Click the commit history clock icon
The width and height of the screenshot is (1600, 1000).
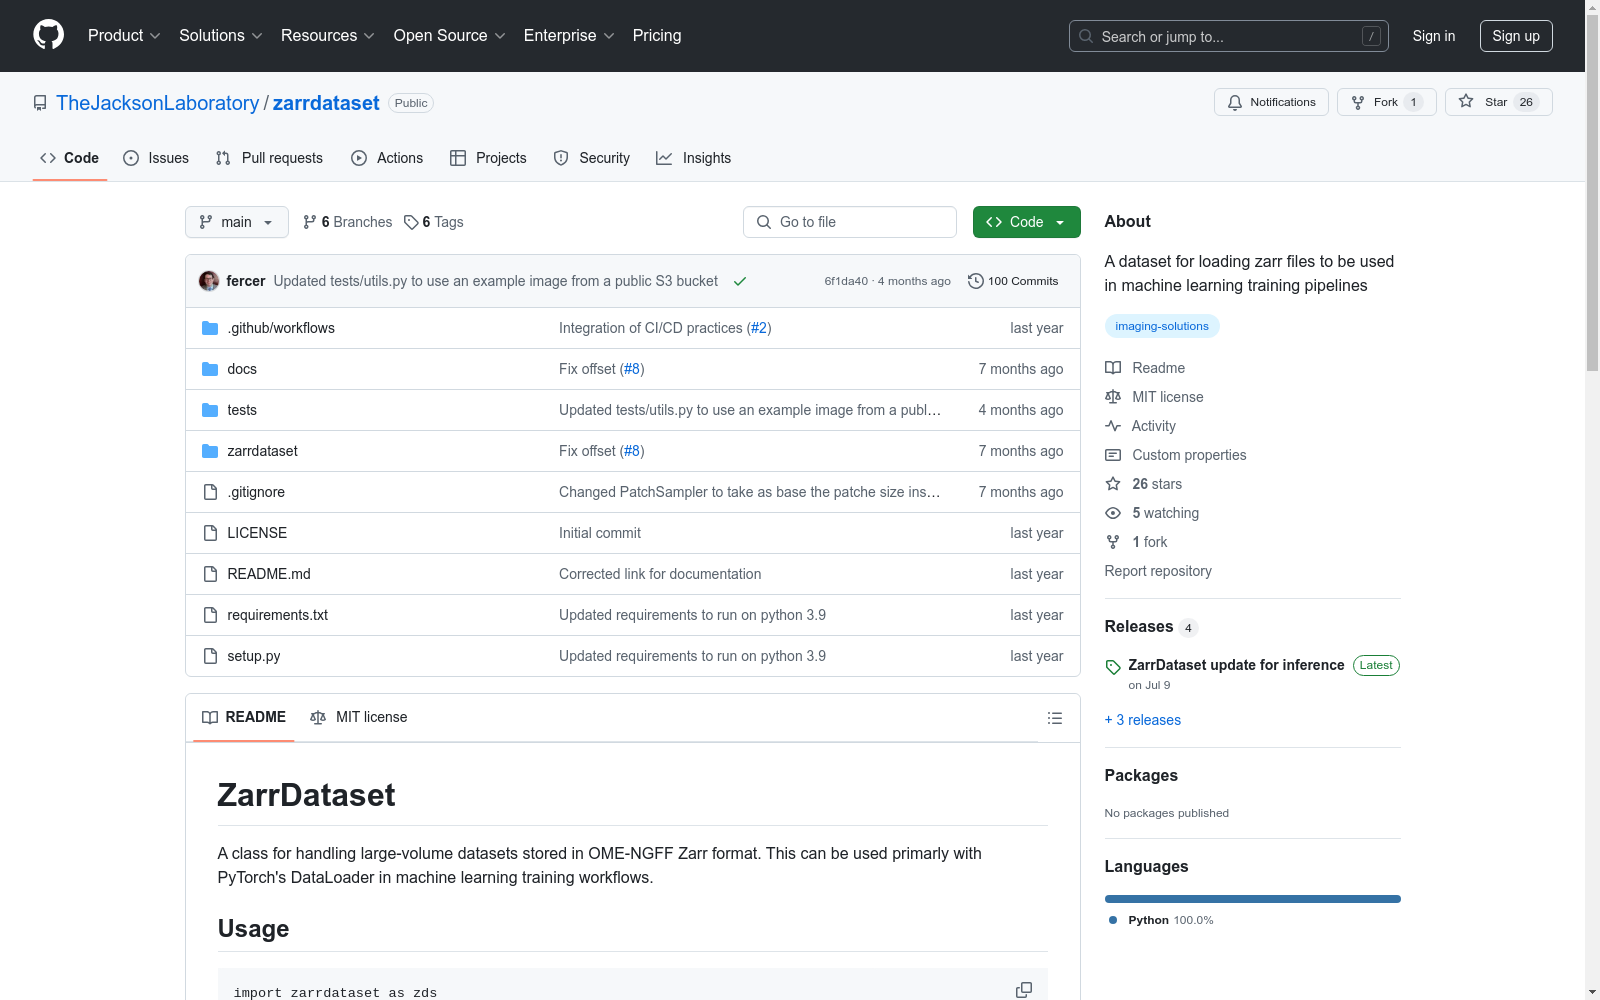click(x=976, y=281)
